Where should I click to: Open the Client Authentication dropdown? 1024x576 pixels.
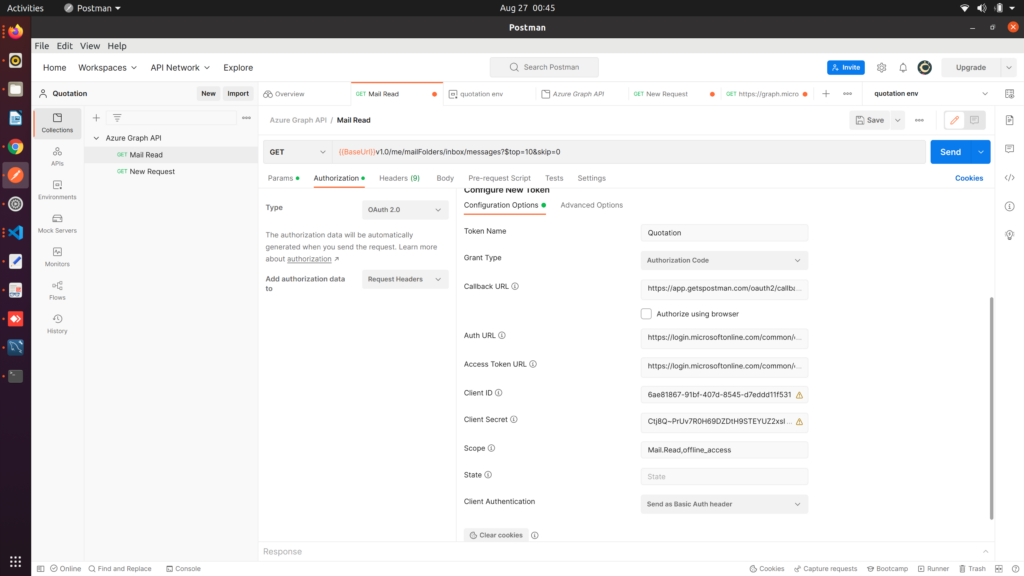pos(724,504)
